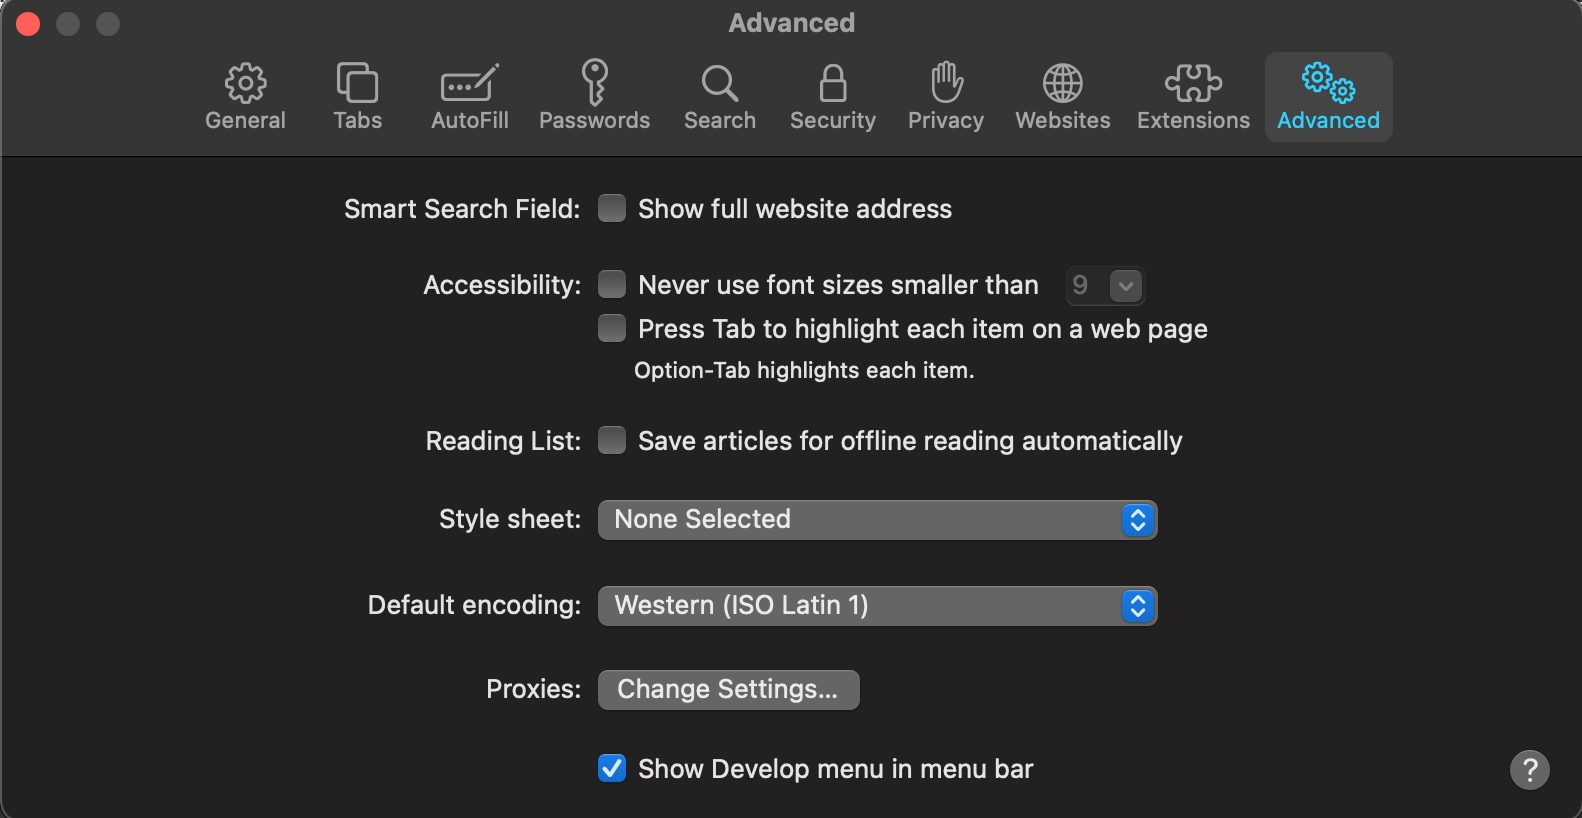
Task: Open help with the question mark button
Action: (1529, 770)
